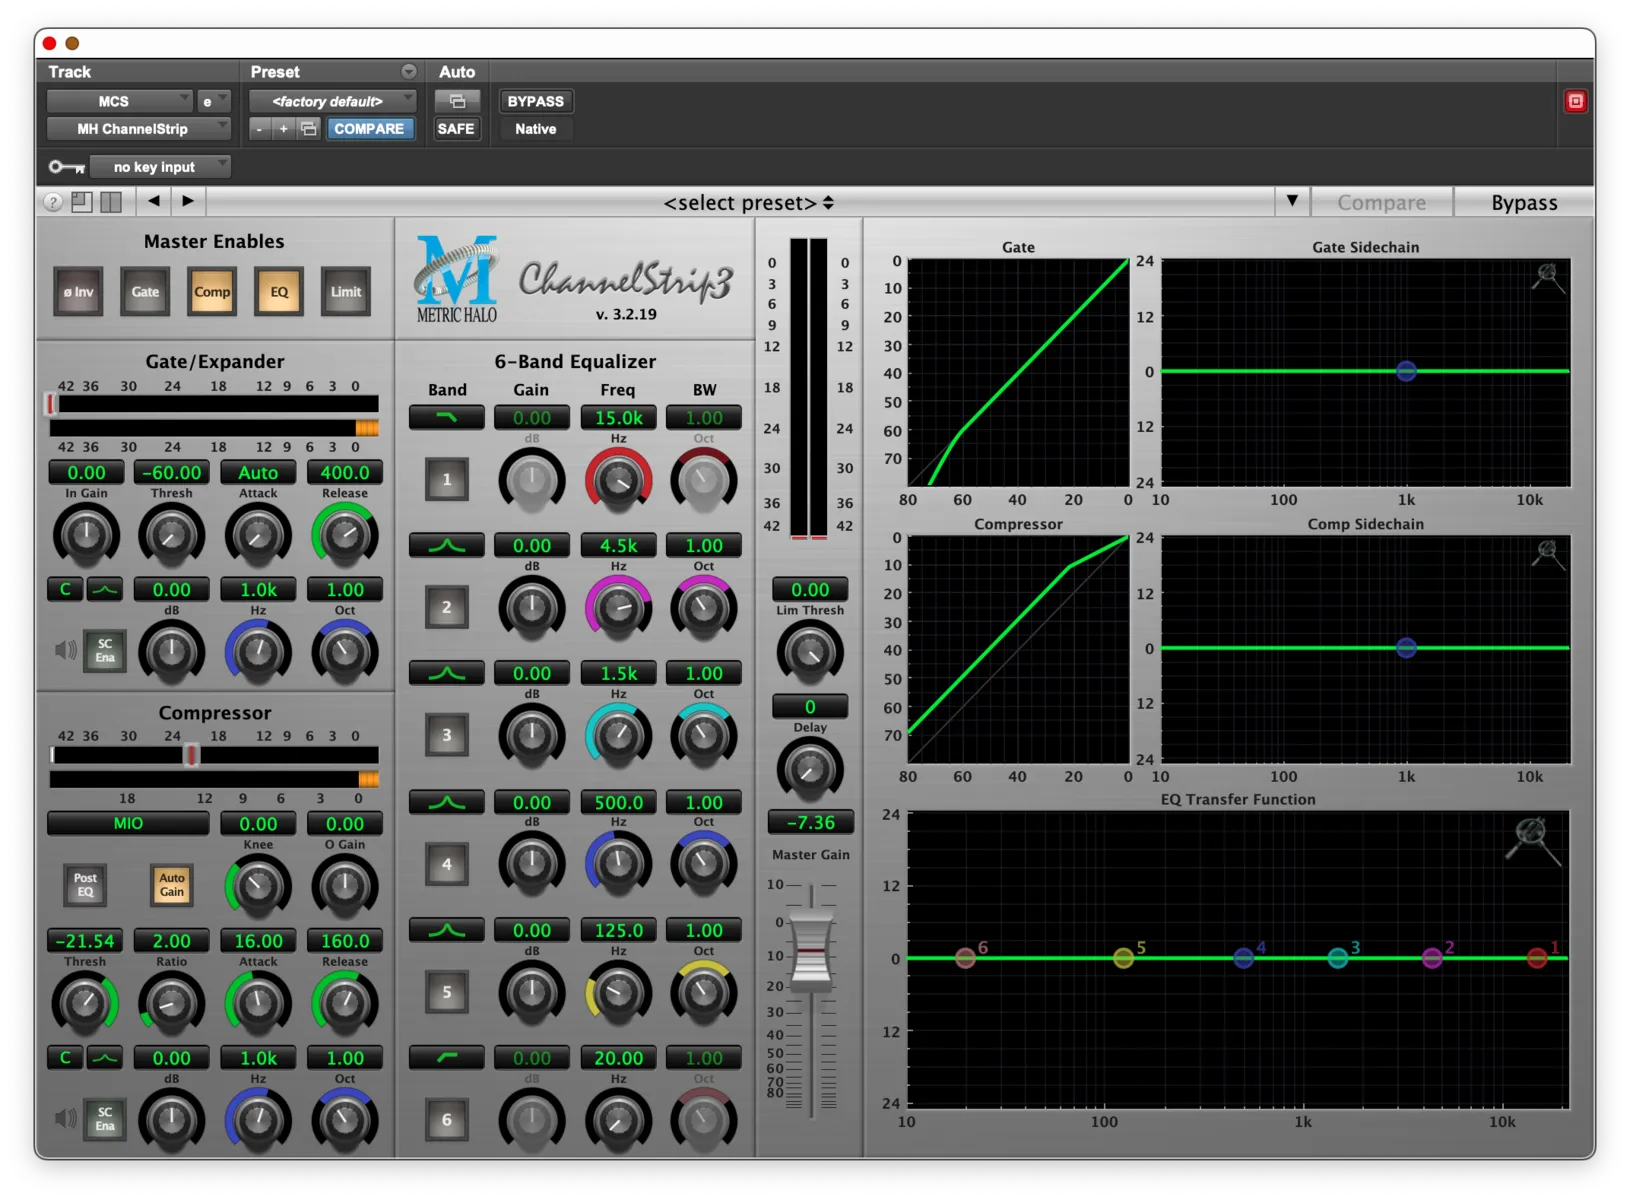Click the Metric Halo logo
The image size is (1630, 1200).
(457, 279)
